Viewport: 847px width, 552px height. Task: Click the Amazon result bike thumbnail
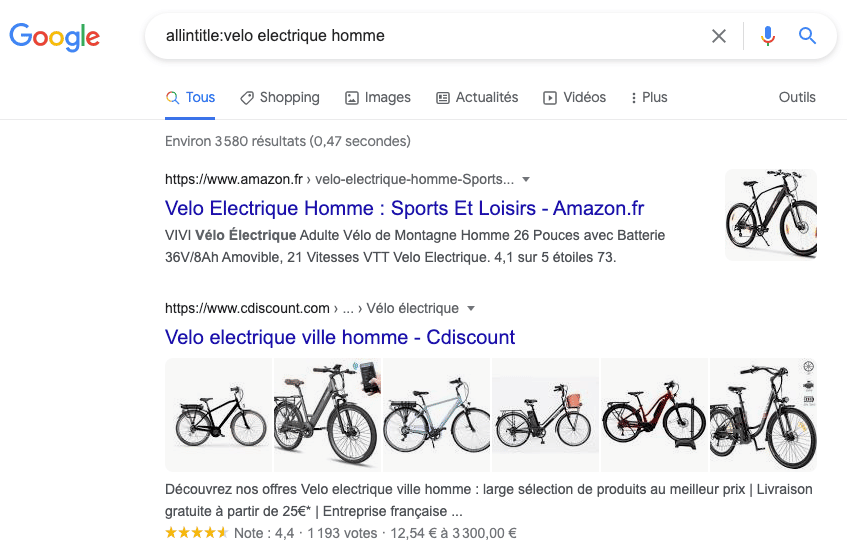coord(770,215)
